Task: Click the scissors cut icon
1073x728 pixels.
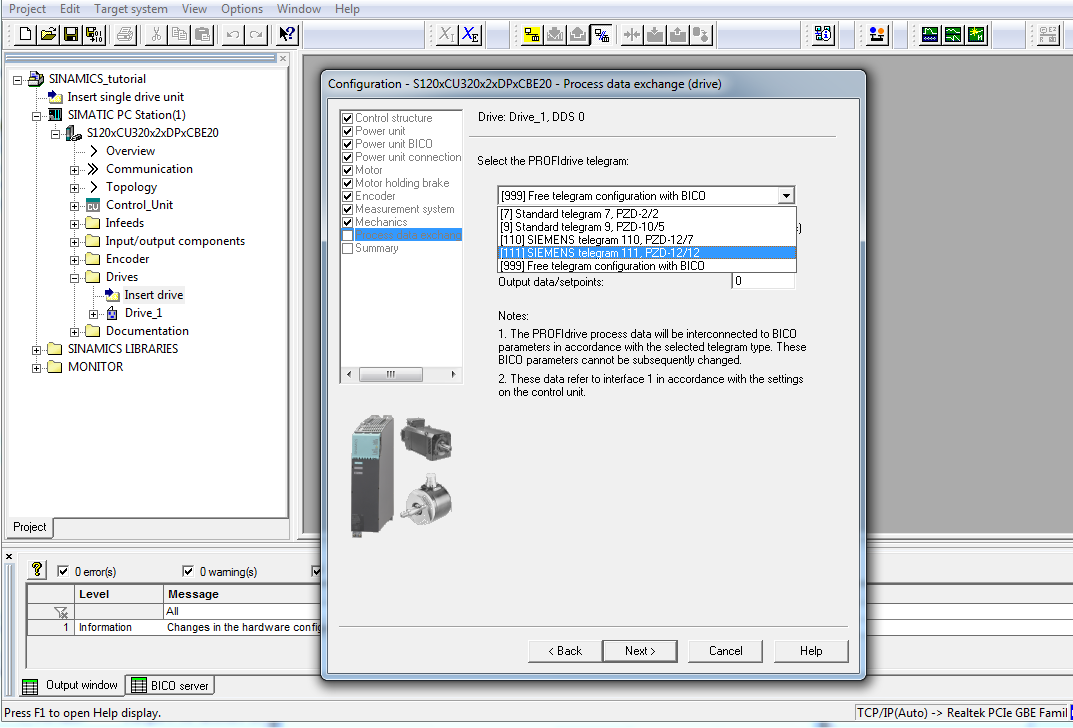Action: [157, 34]
